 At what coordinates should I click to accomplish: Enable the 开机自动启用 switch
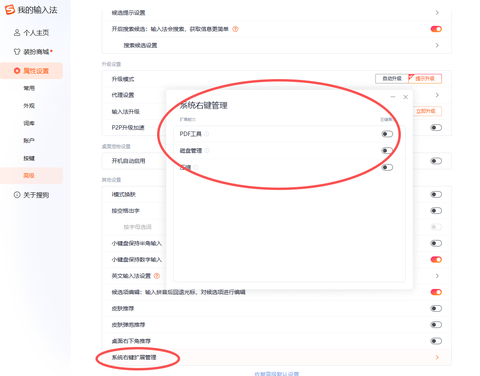[436, 161]
